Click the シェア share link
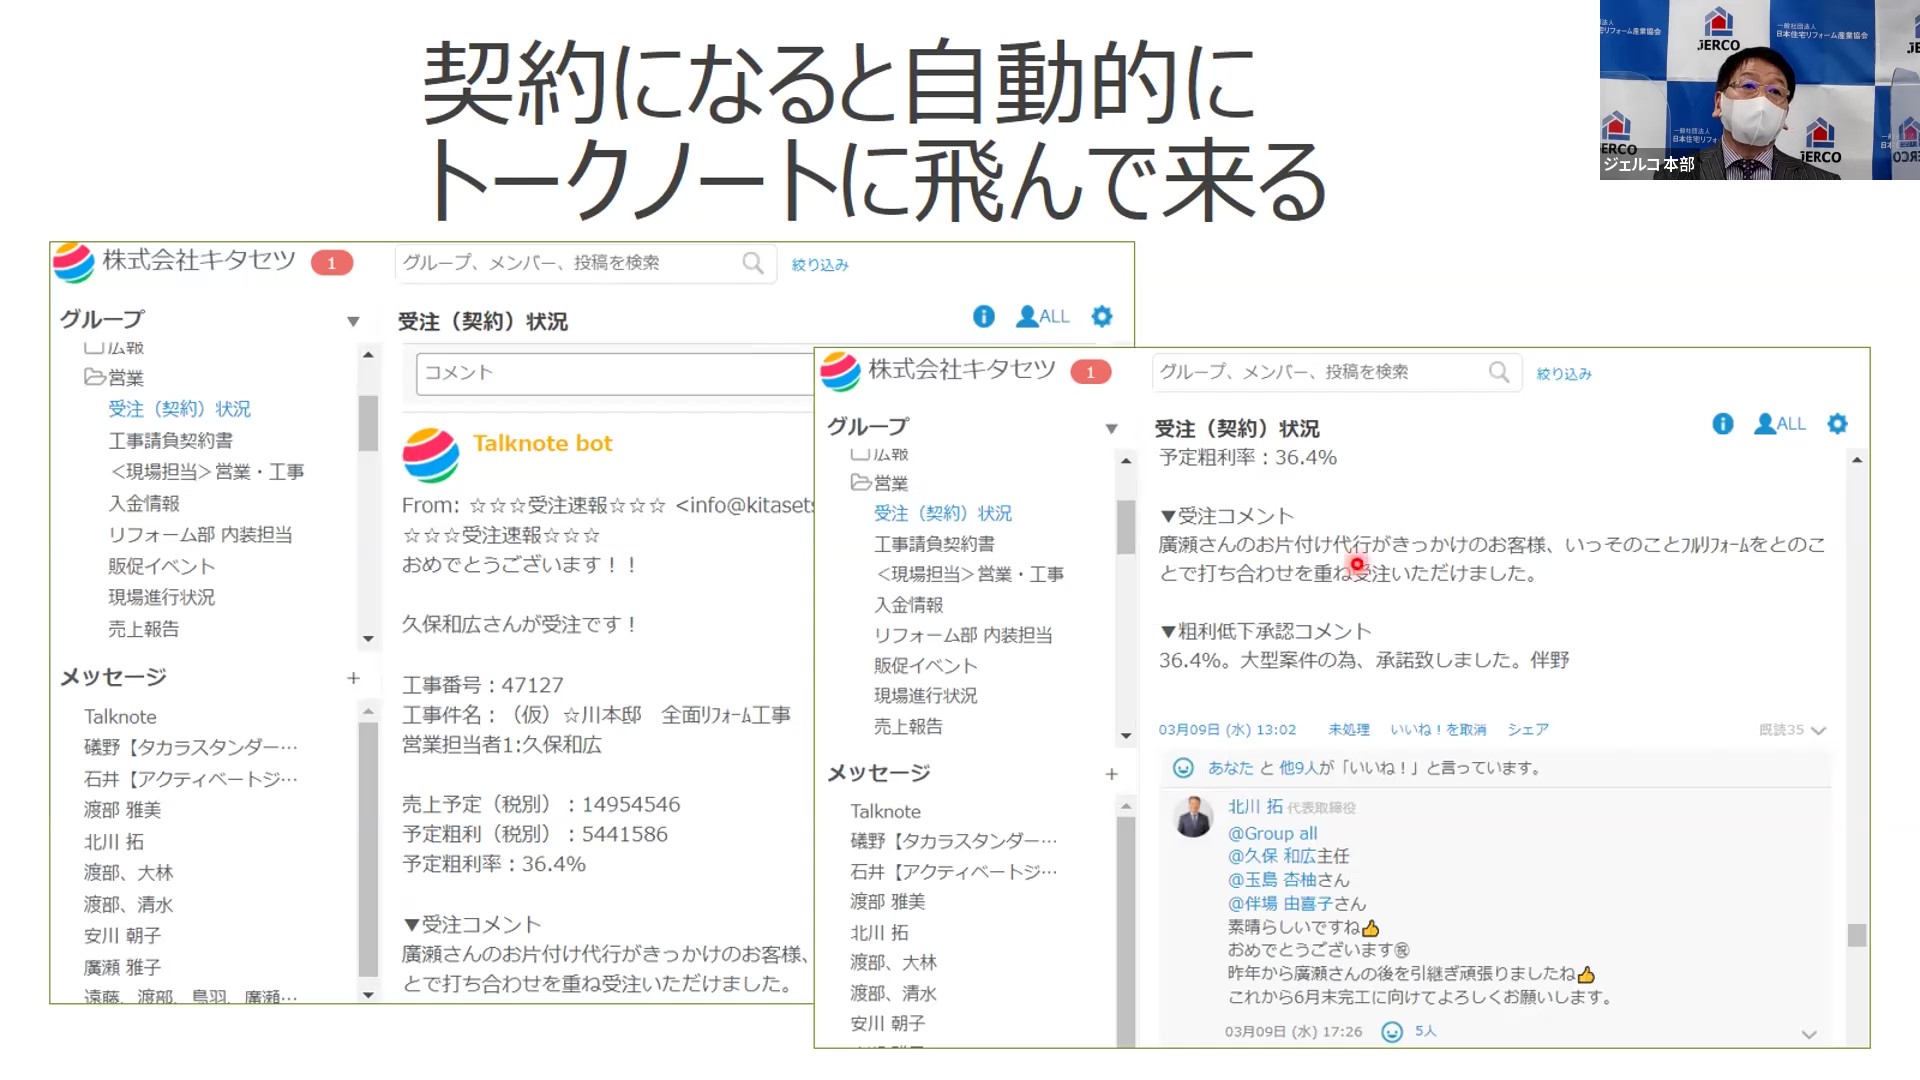Screen dimensions: 1920x1080 pyautogui.click(x=1528, y=730)
